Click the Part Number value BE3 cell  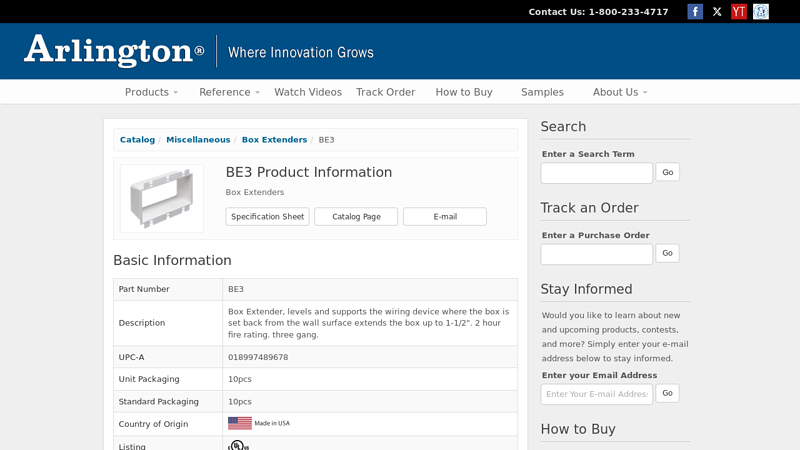(x=370, y=289)
